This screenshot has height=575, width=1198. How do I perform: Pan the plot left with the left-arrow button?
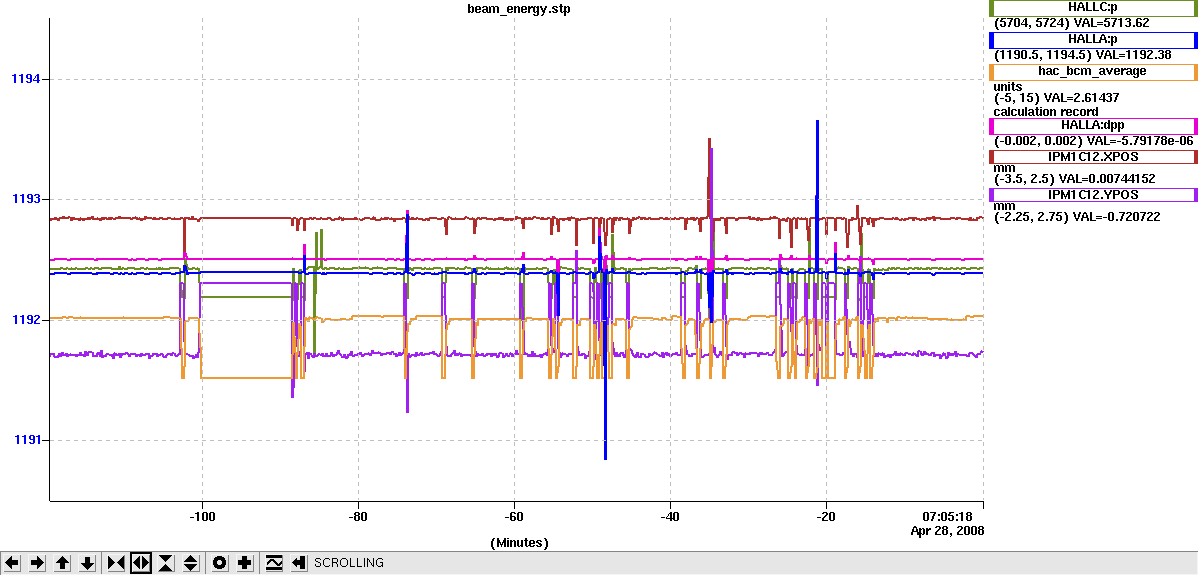point(11,563)
